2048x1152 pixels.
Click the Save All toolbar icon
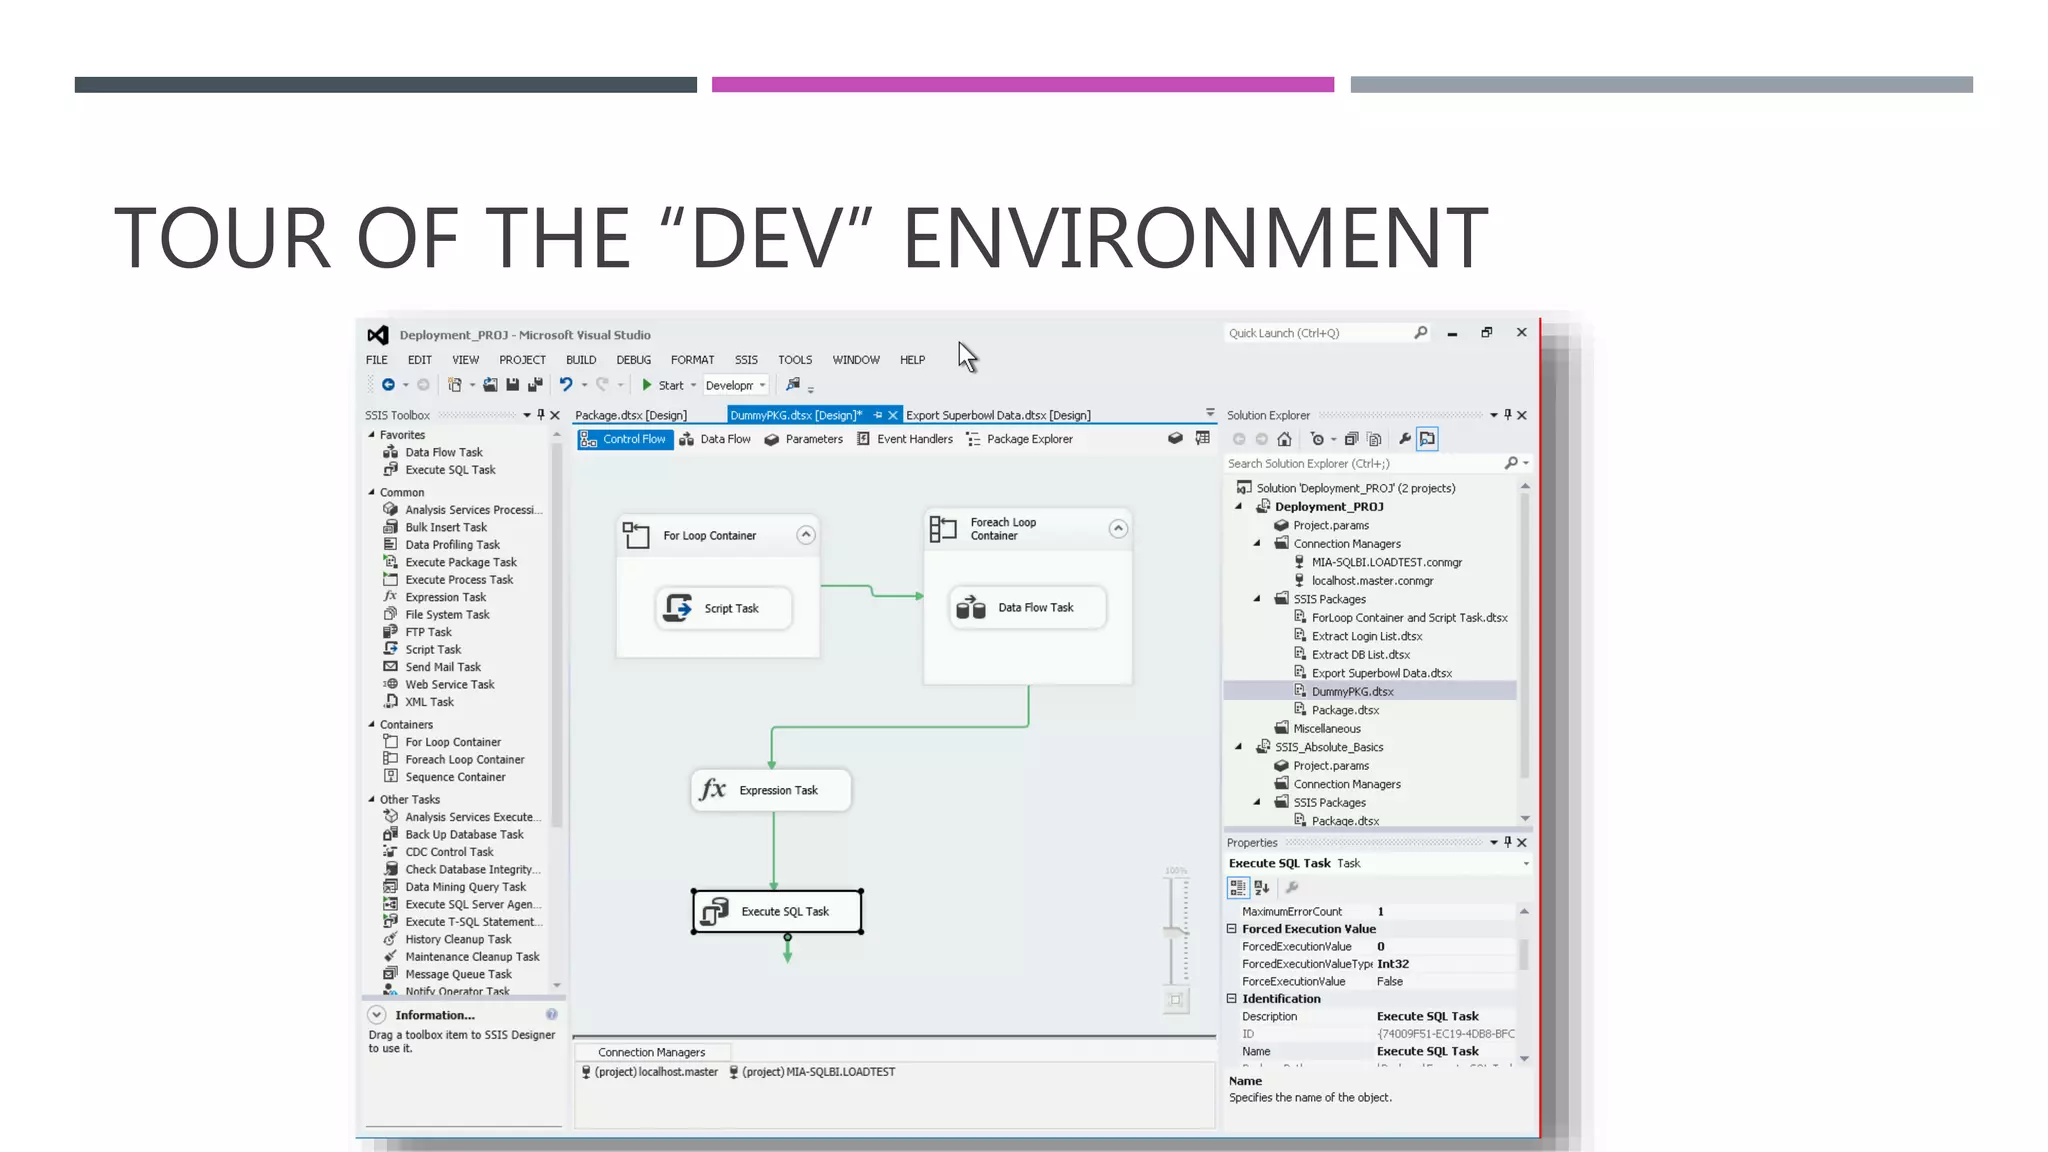click(535, 385)
